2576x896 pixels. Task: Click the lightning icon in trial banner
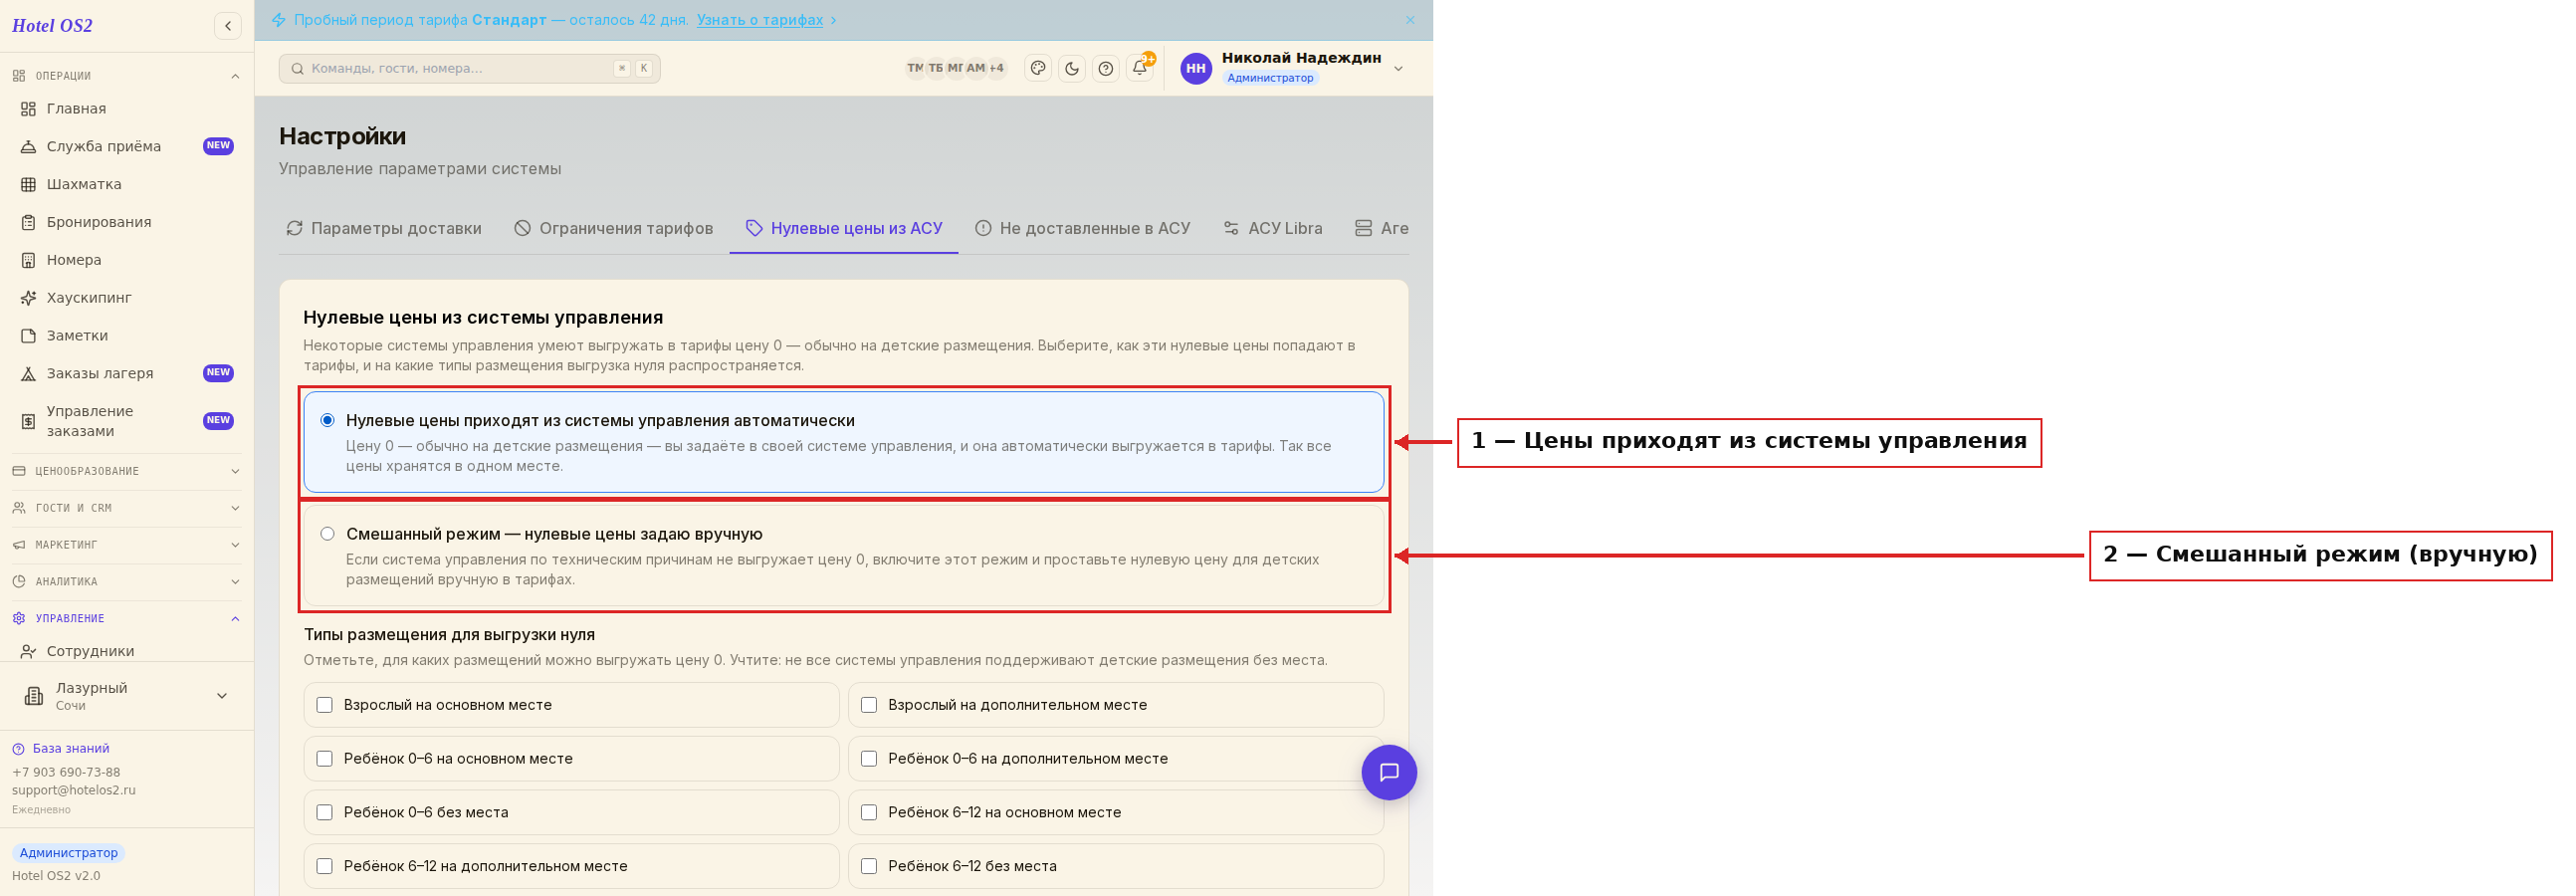pyautogui.click(x=279, y=20)
